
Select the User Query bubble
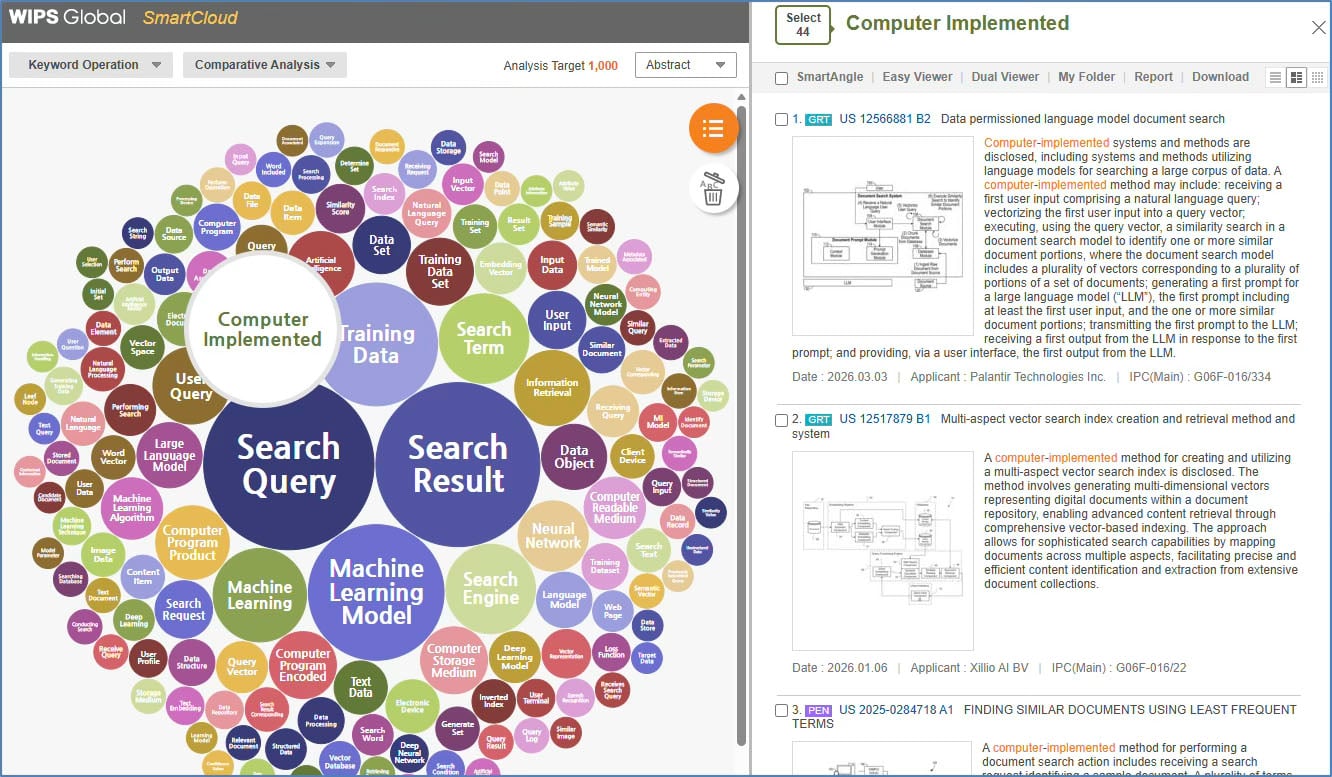pos(190,386)
